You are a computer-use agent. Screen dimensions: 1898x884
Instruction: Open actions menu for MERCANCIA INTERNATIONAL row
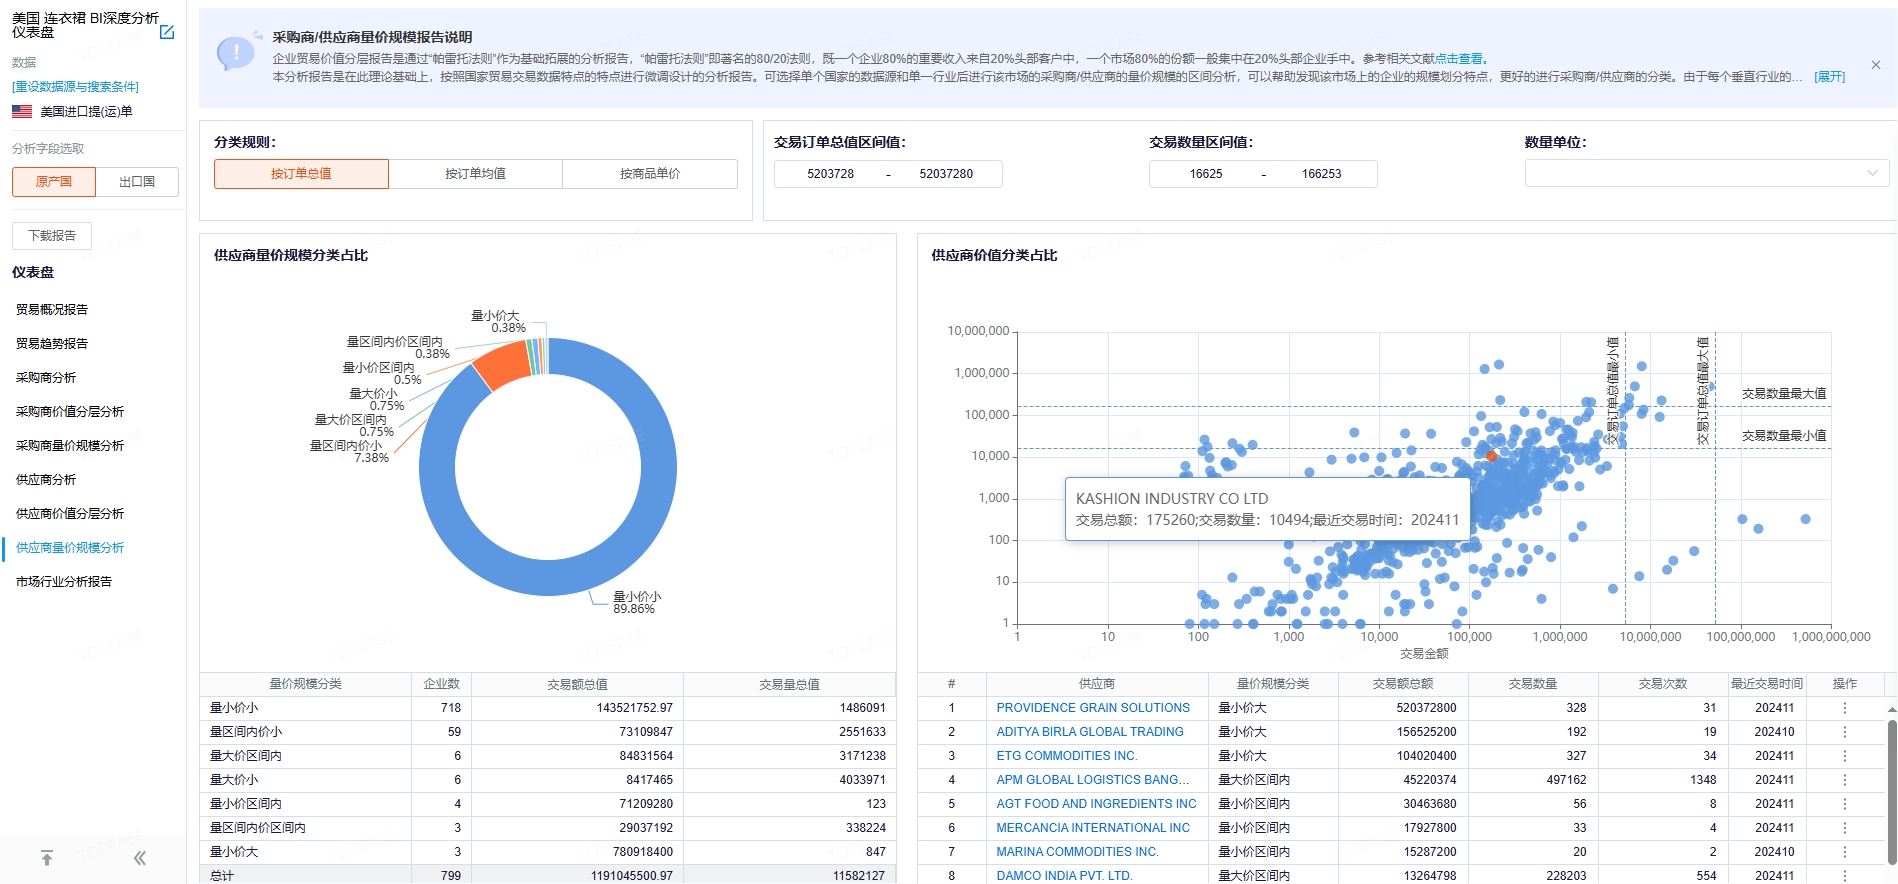pos(1845,828)
